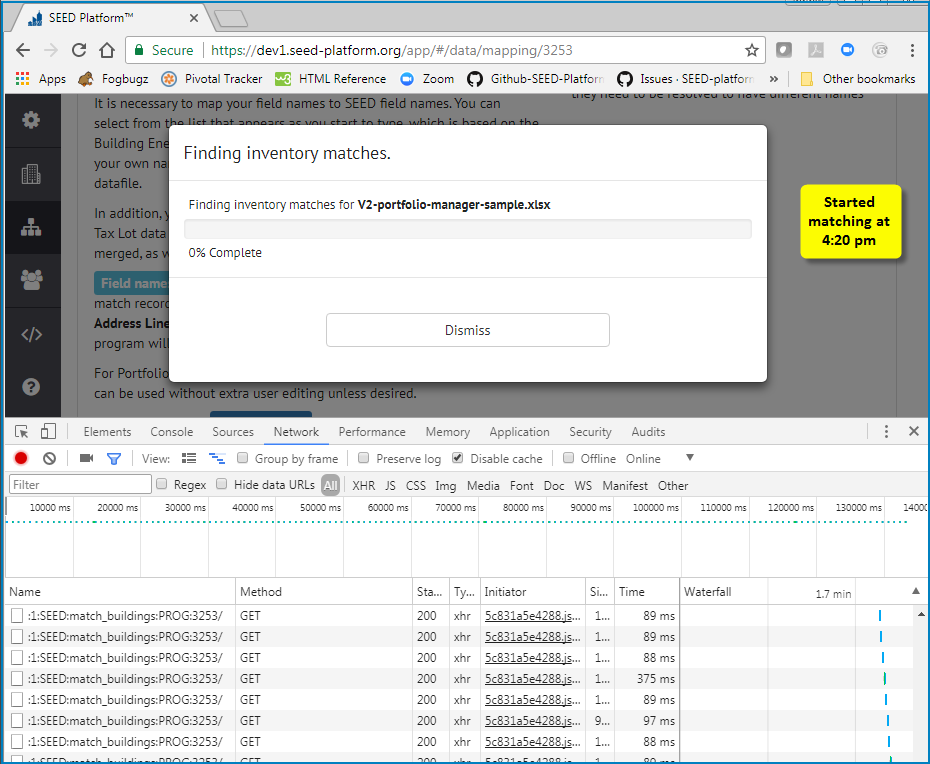Screen dimensions: 930x764
Task: Open the Audits tab
Action: [x=648, y=432]
